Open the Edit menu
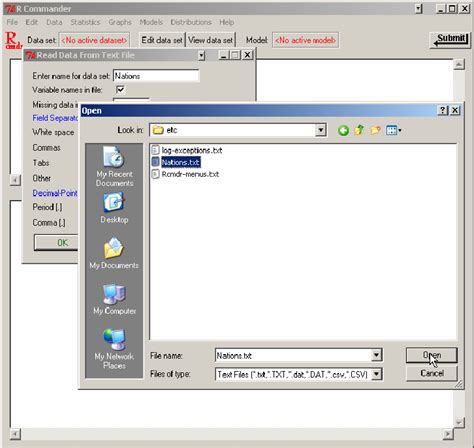This screenshot has height=448, width=474. (32, 22)
